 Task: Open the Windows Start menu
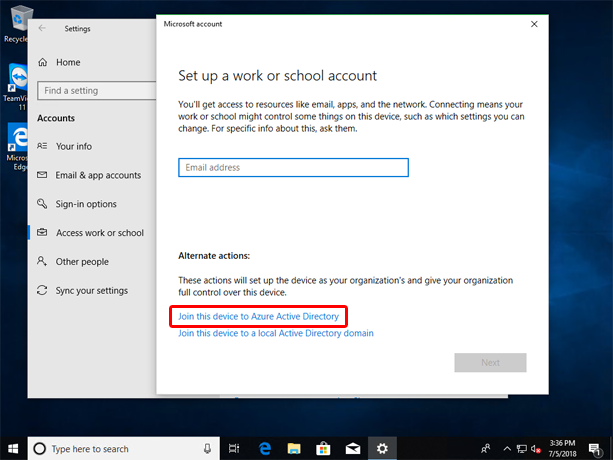[13, 448]
